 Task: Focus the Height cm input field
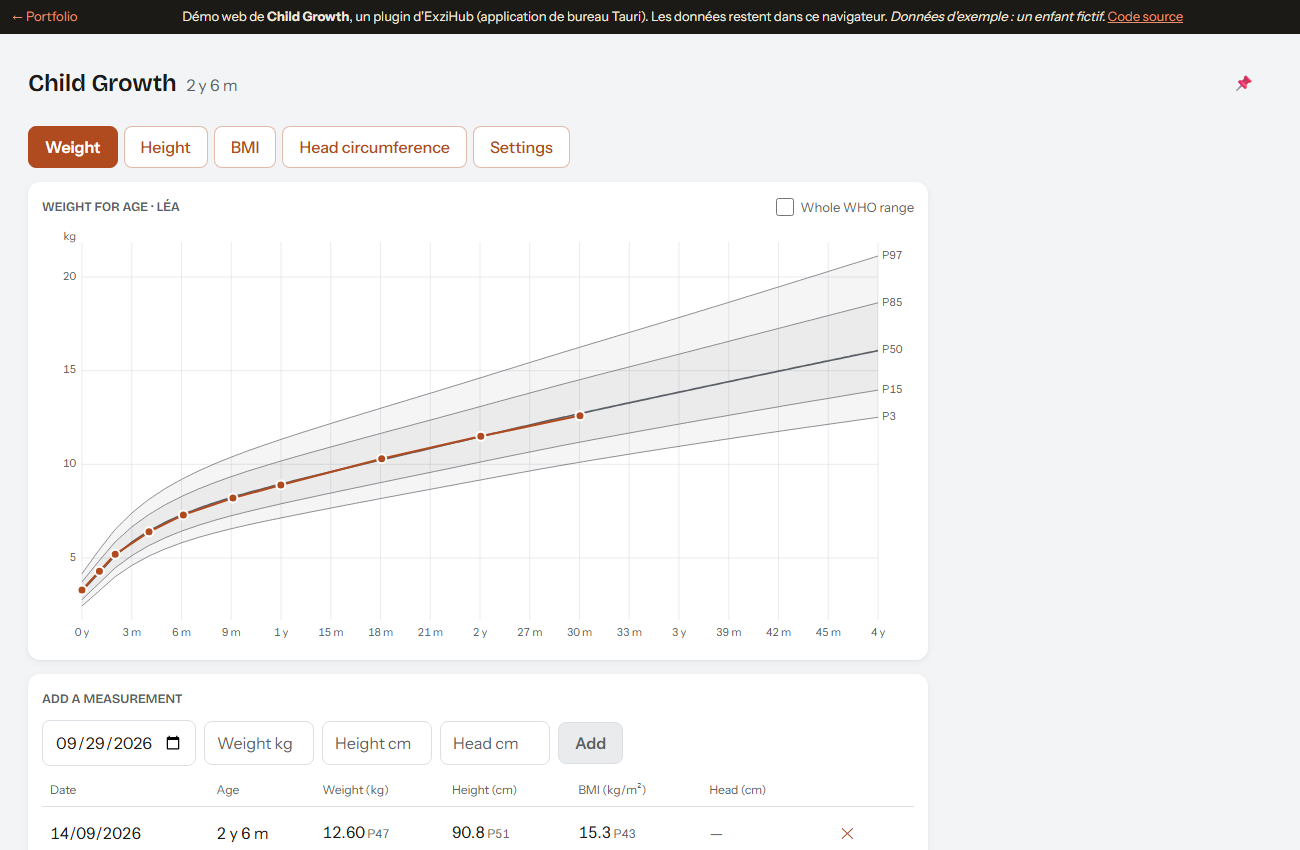377,743
